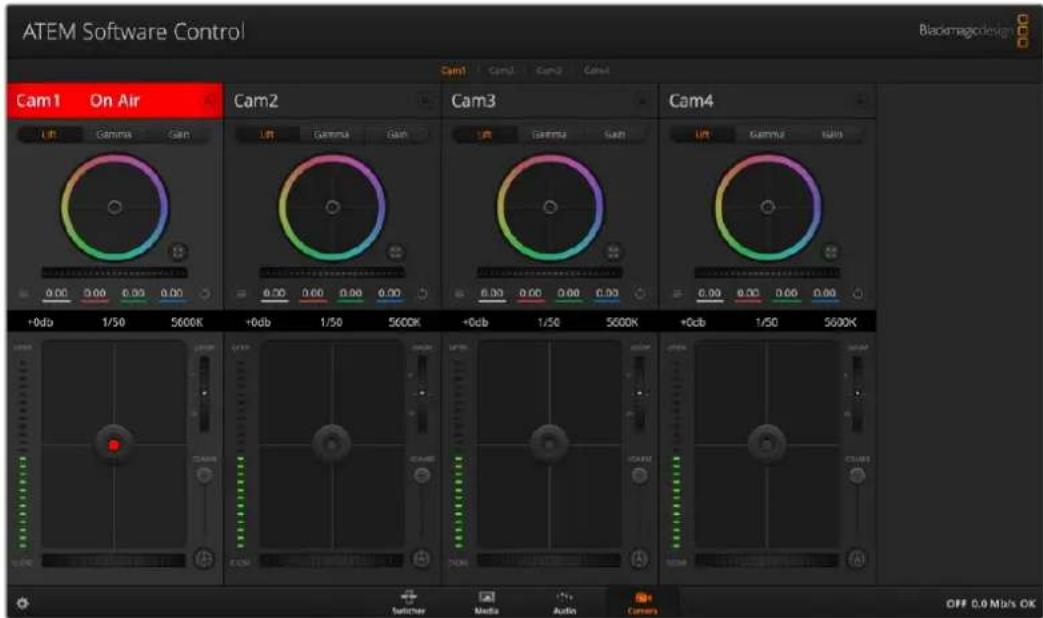Click Cam3 shutter speed 1/50
The height and width of the screenshot is (618, 1043).
click(x=549, y=322)
